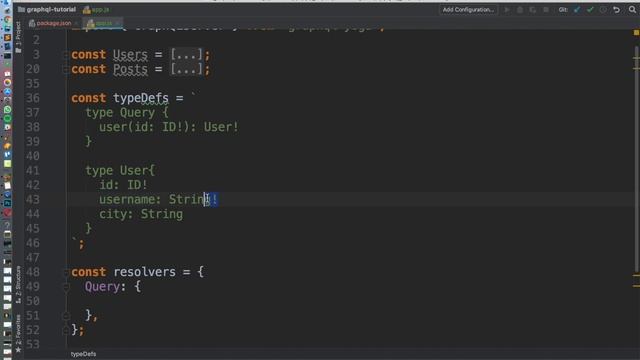Open the App Store dock icon
Screen dimensions: 640x360
click(7, 91)
